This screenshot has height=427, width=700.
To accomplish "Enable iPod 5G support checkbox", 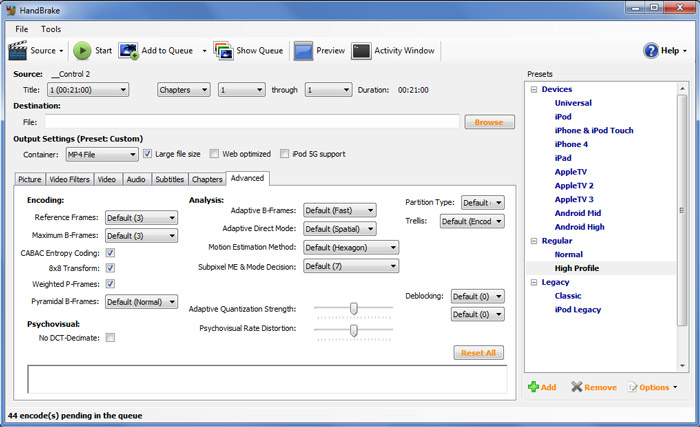I will coord(284,154).
